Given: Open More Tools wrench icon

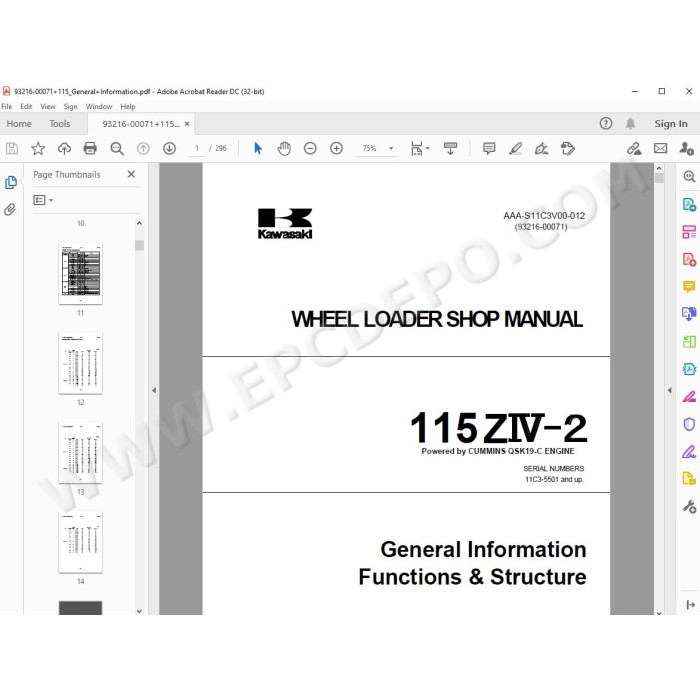Looking at the screenshot, I should click(x=689, y=507).
